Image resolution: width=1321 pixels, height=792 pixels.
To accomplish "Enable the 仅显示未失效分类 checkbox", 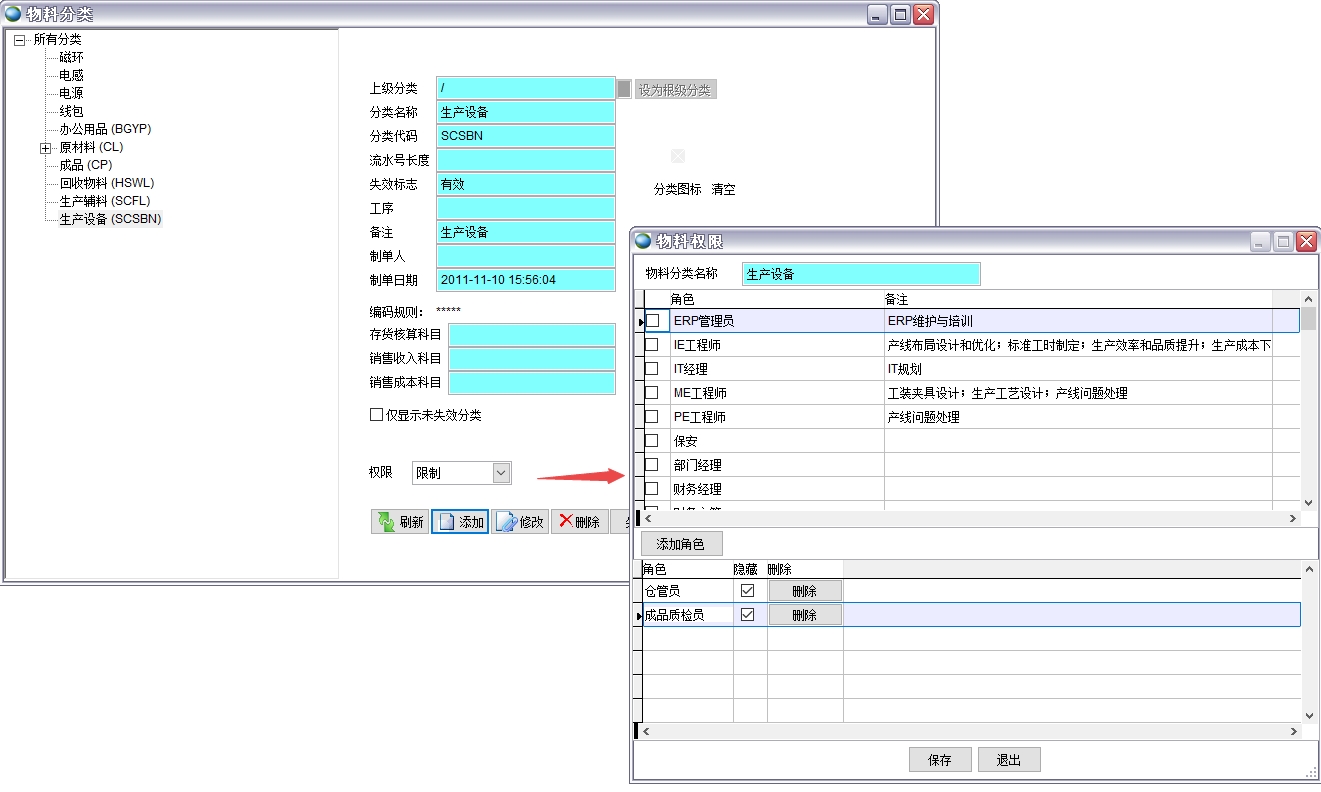I will 377,415.
